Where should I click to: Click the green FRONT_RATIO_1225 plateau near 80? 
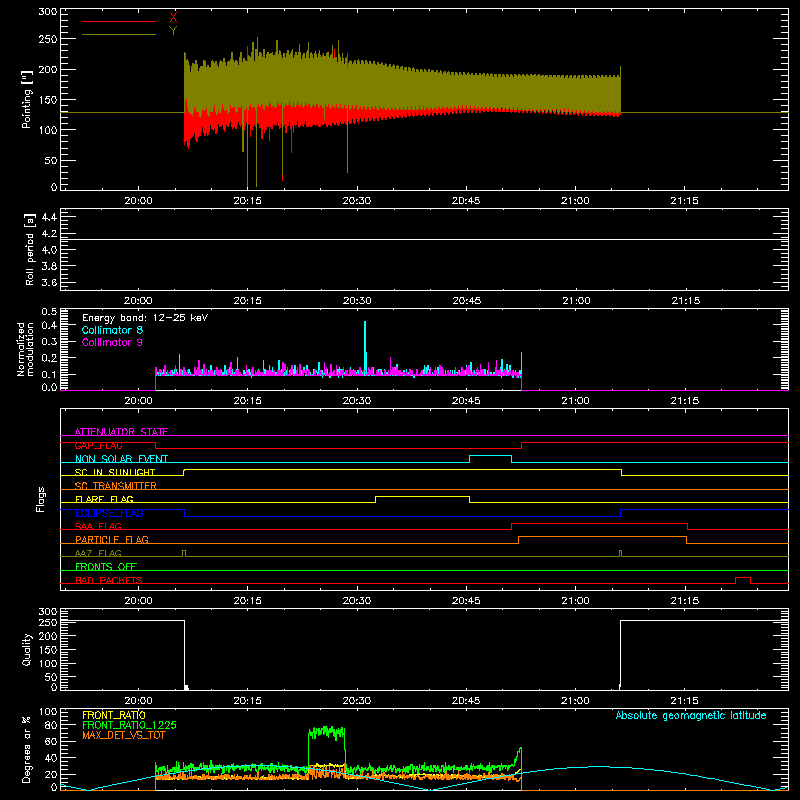point(327,733)
